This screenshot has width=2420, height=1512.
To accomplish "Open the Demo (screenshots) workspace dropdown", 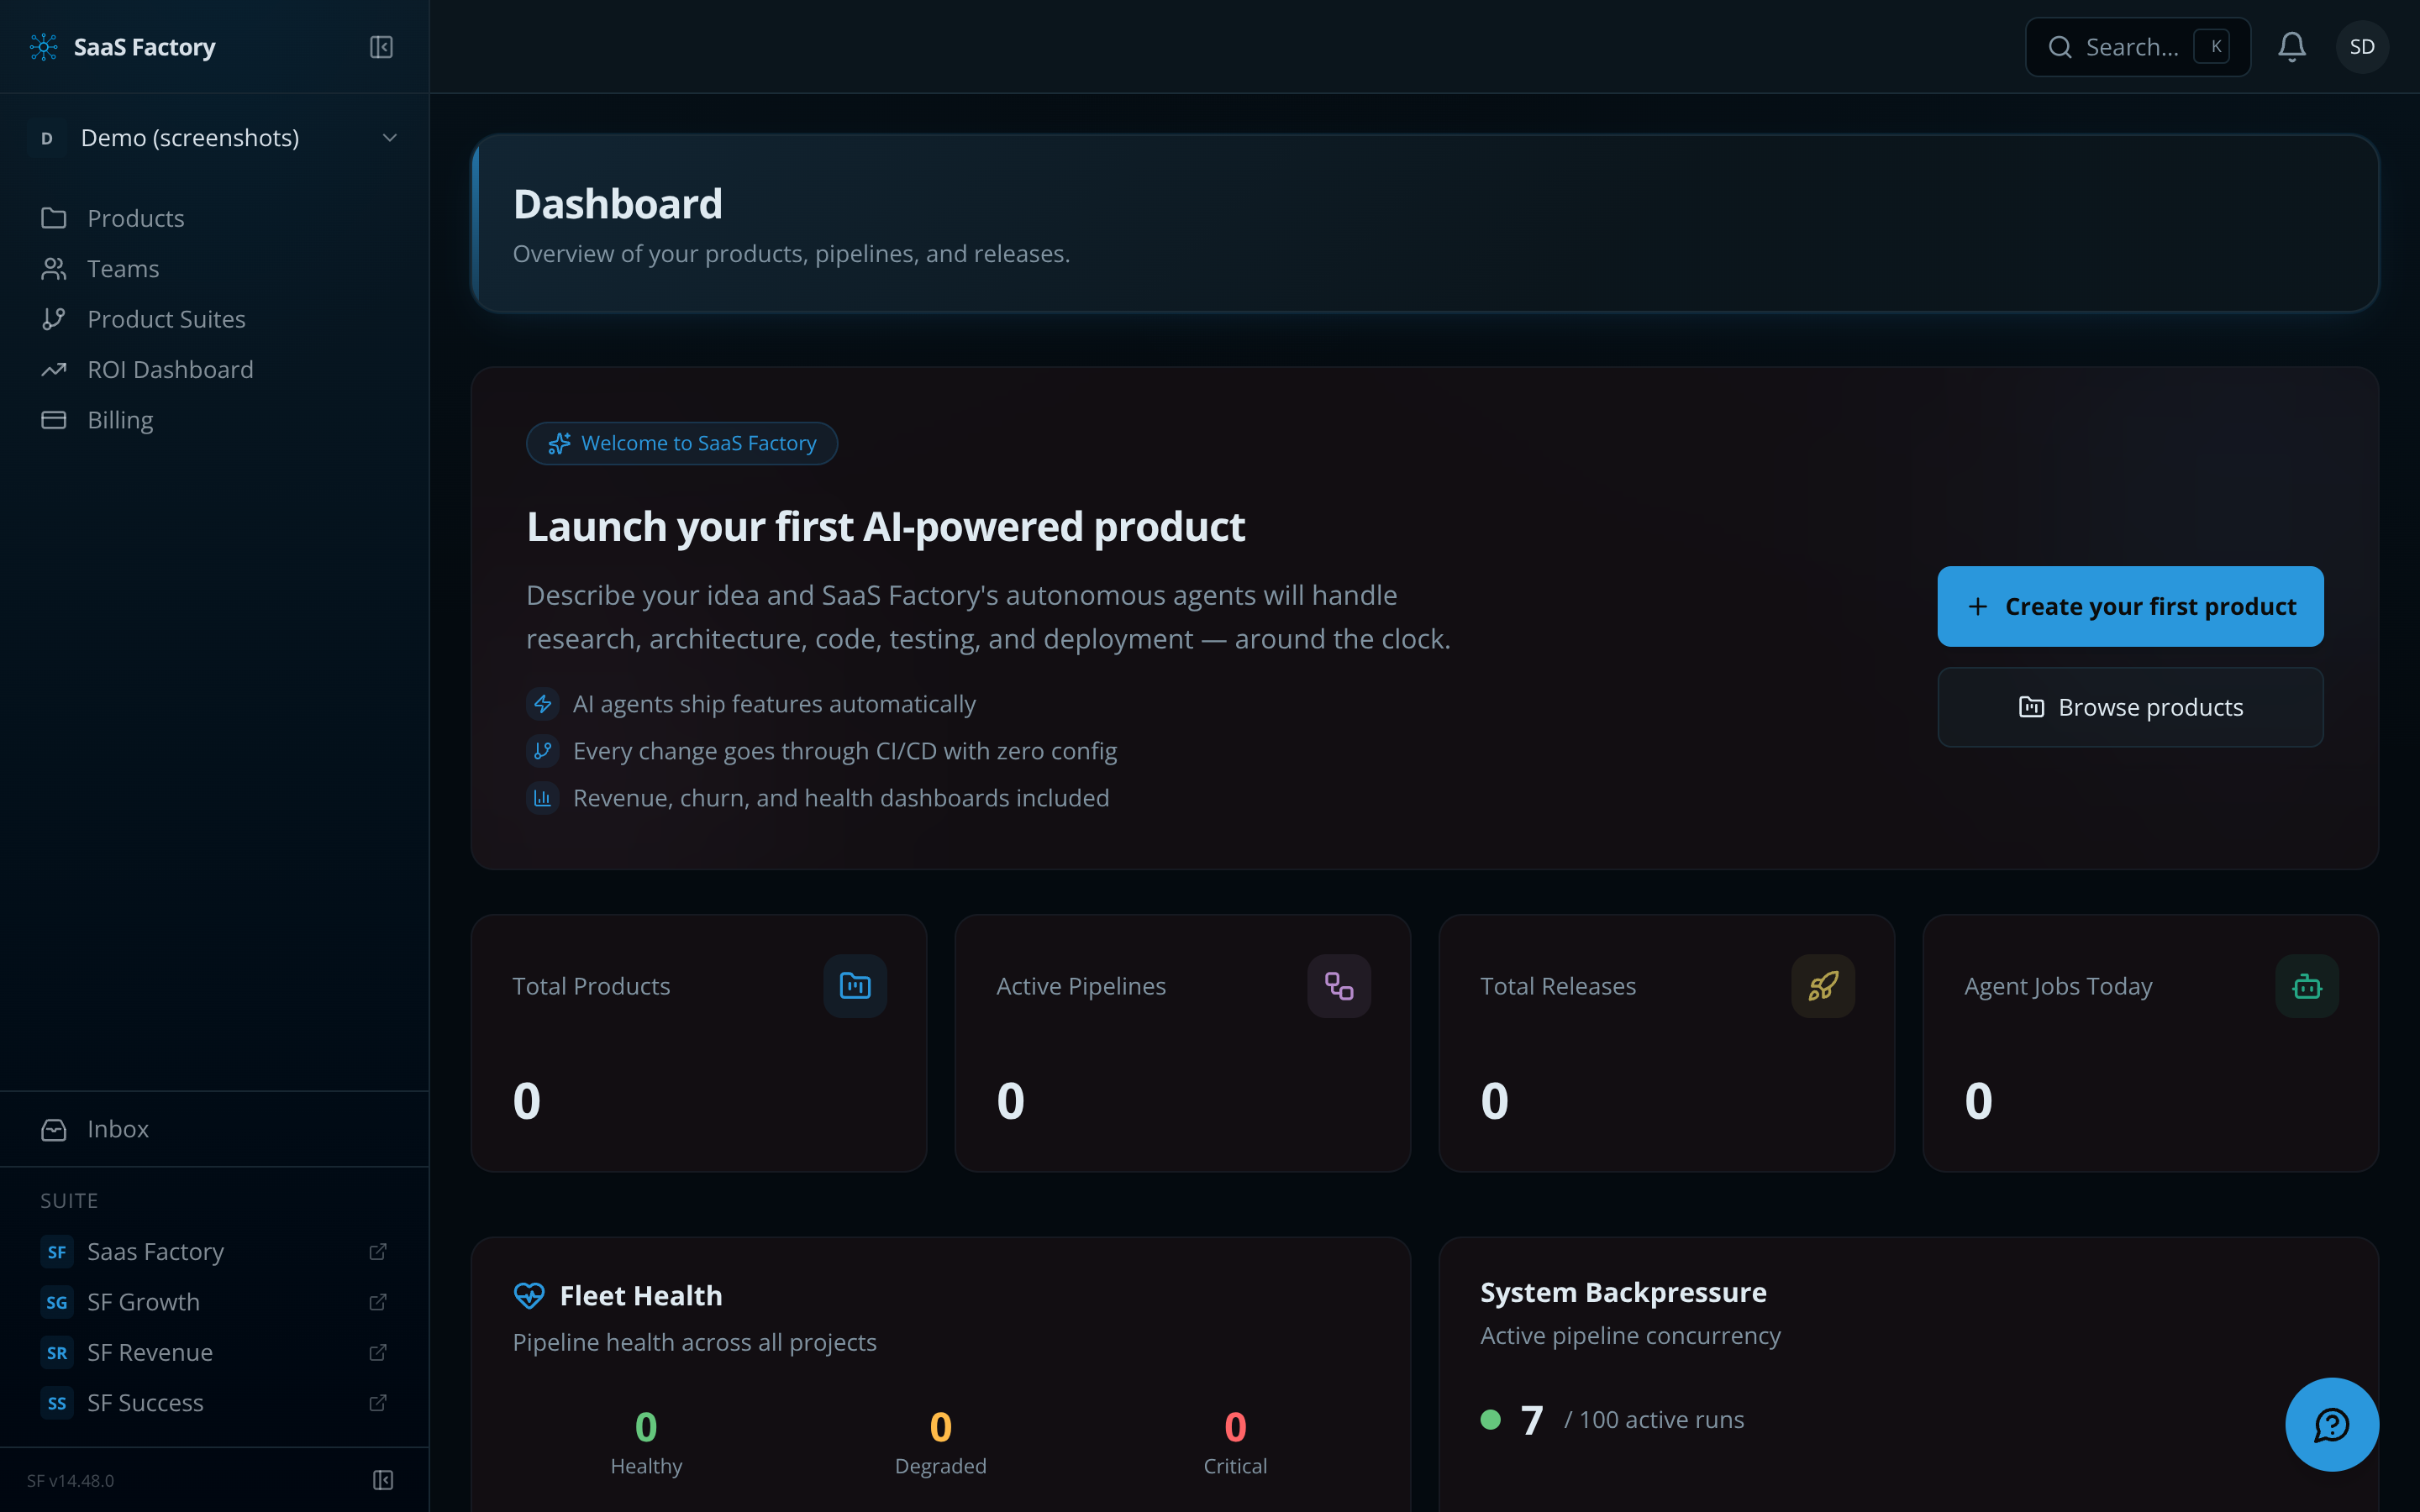I will point(214,138).
